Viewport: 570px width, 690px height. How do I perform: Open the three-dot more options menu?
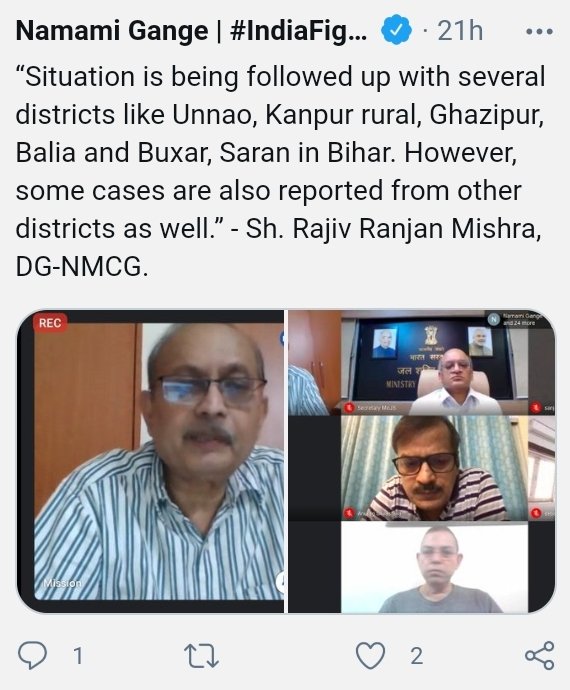coord(539,32)
